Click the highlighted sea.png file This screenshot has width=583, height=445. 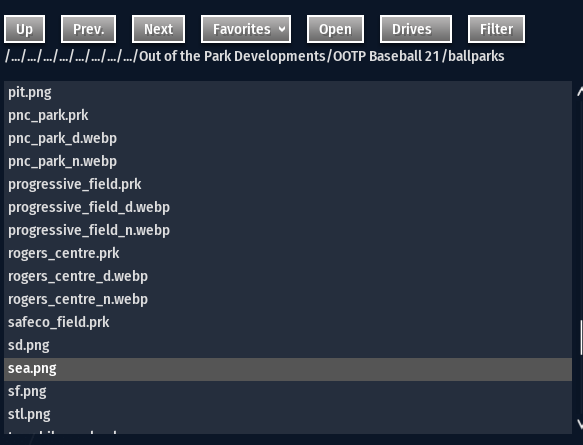tap(288, 369)
